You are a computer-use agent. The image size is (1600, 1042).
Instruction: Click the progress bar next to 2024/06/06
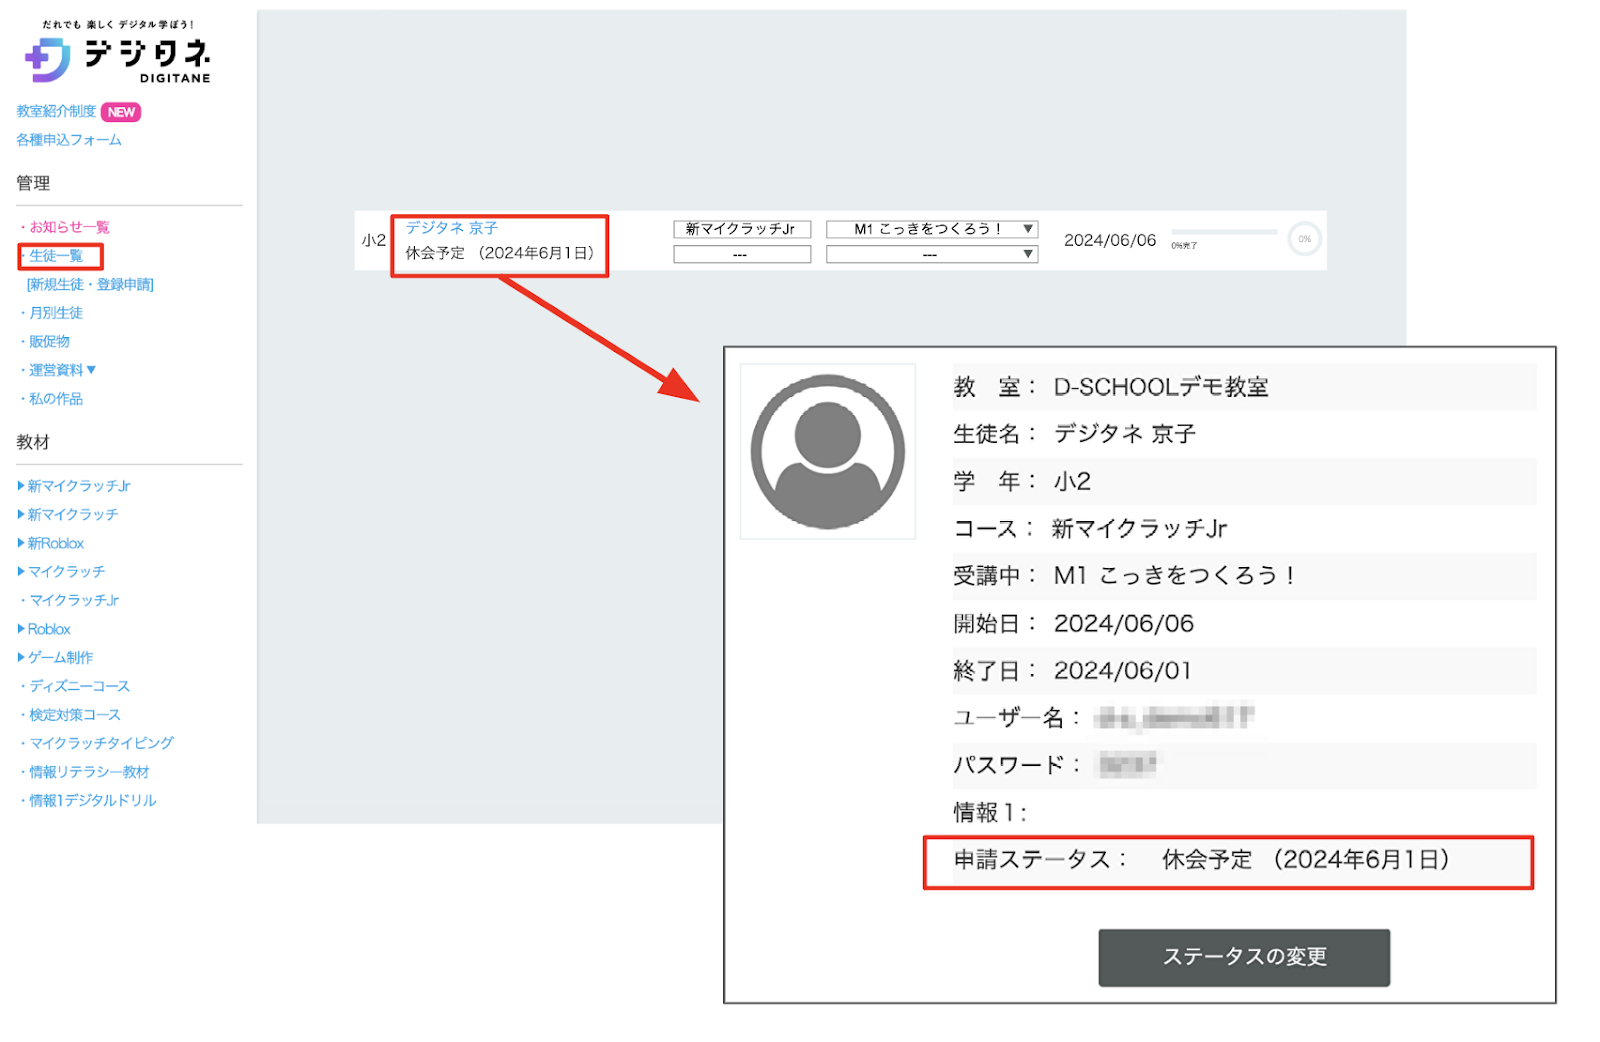1224,232
